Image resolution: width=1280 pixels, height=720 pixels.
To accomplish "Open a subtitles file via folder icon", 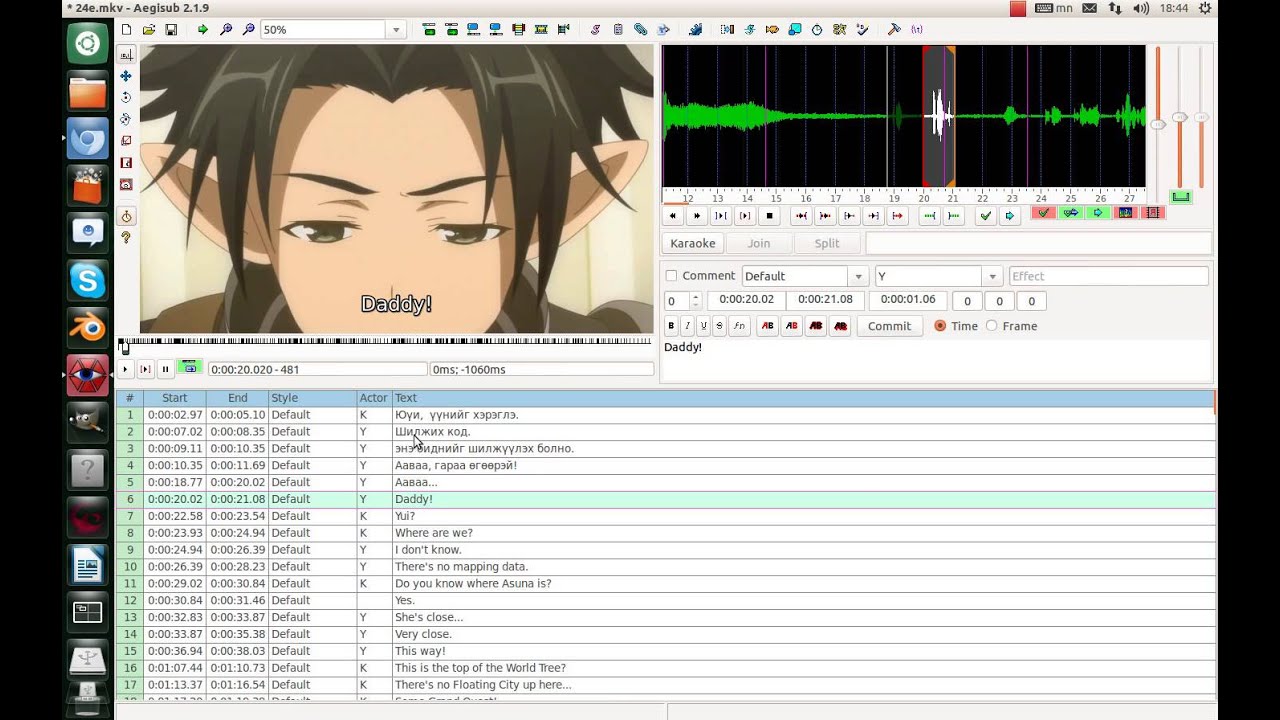I will [x=148, y=30].
